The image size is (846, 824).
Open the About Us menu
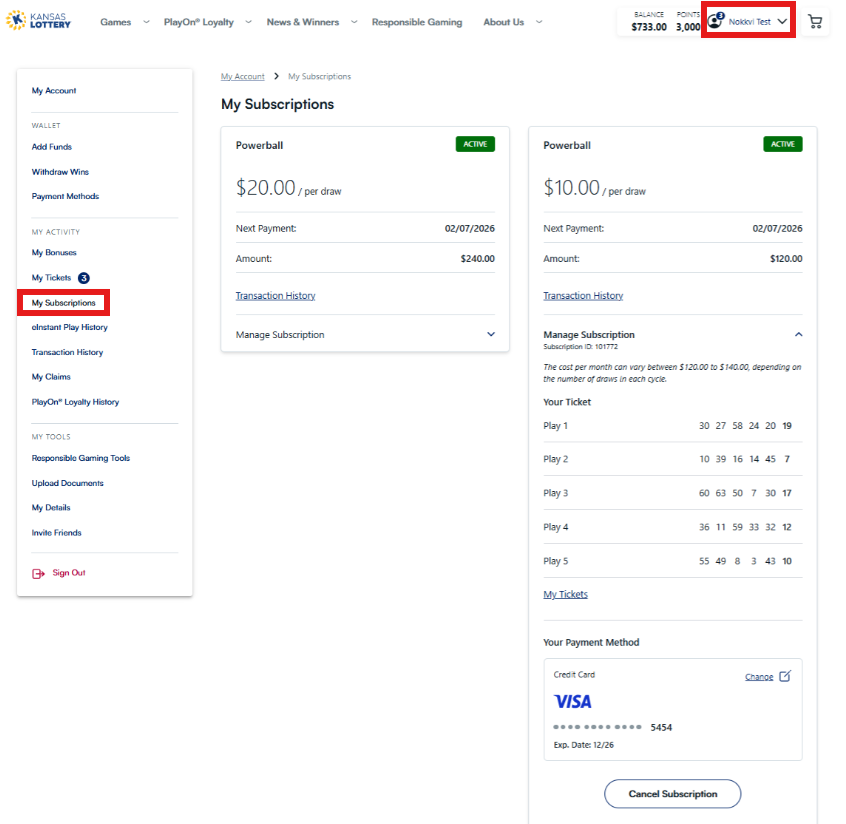(503, 22)
